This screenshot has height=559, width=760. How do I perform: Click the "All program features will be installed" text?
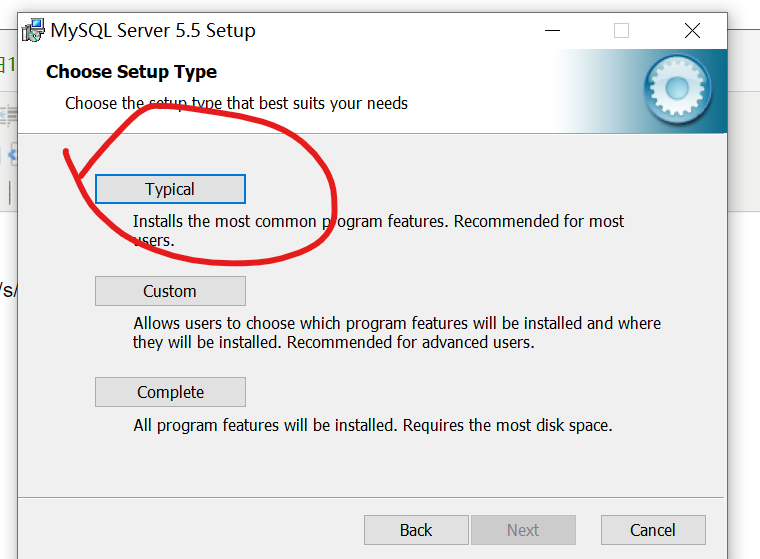pos(372,425)
